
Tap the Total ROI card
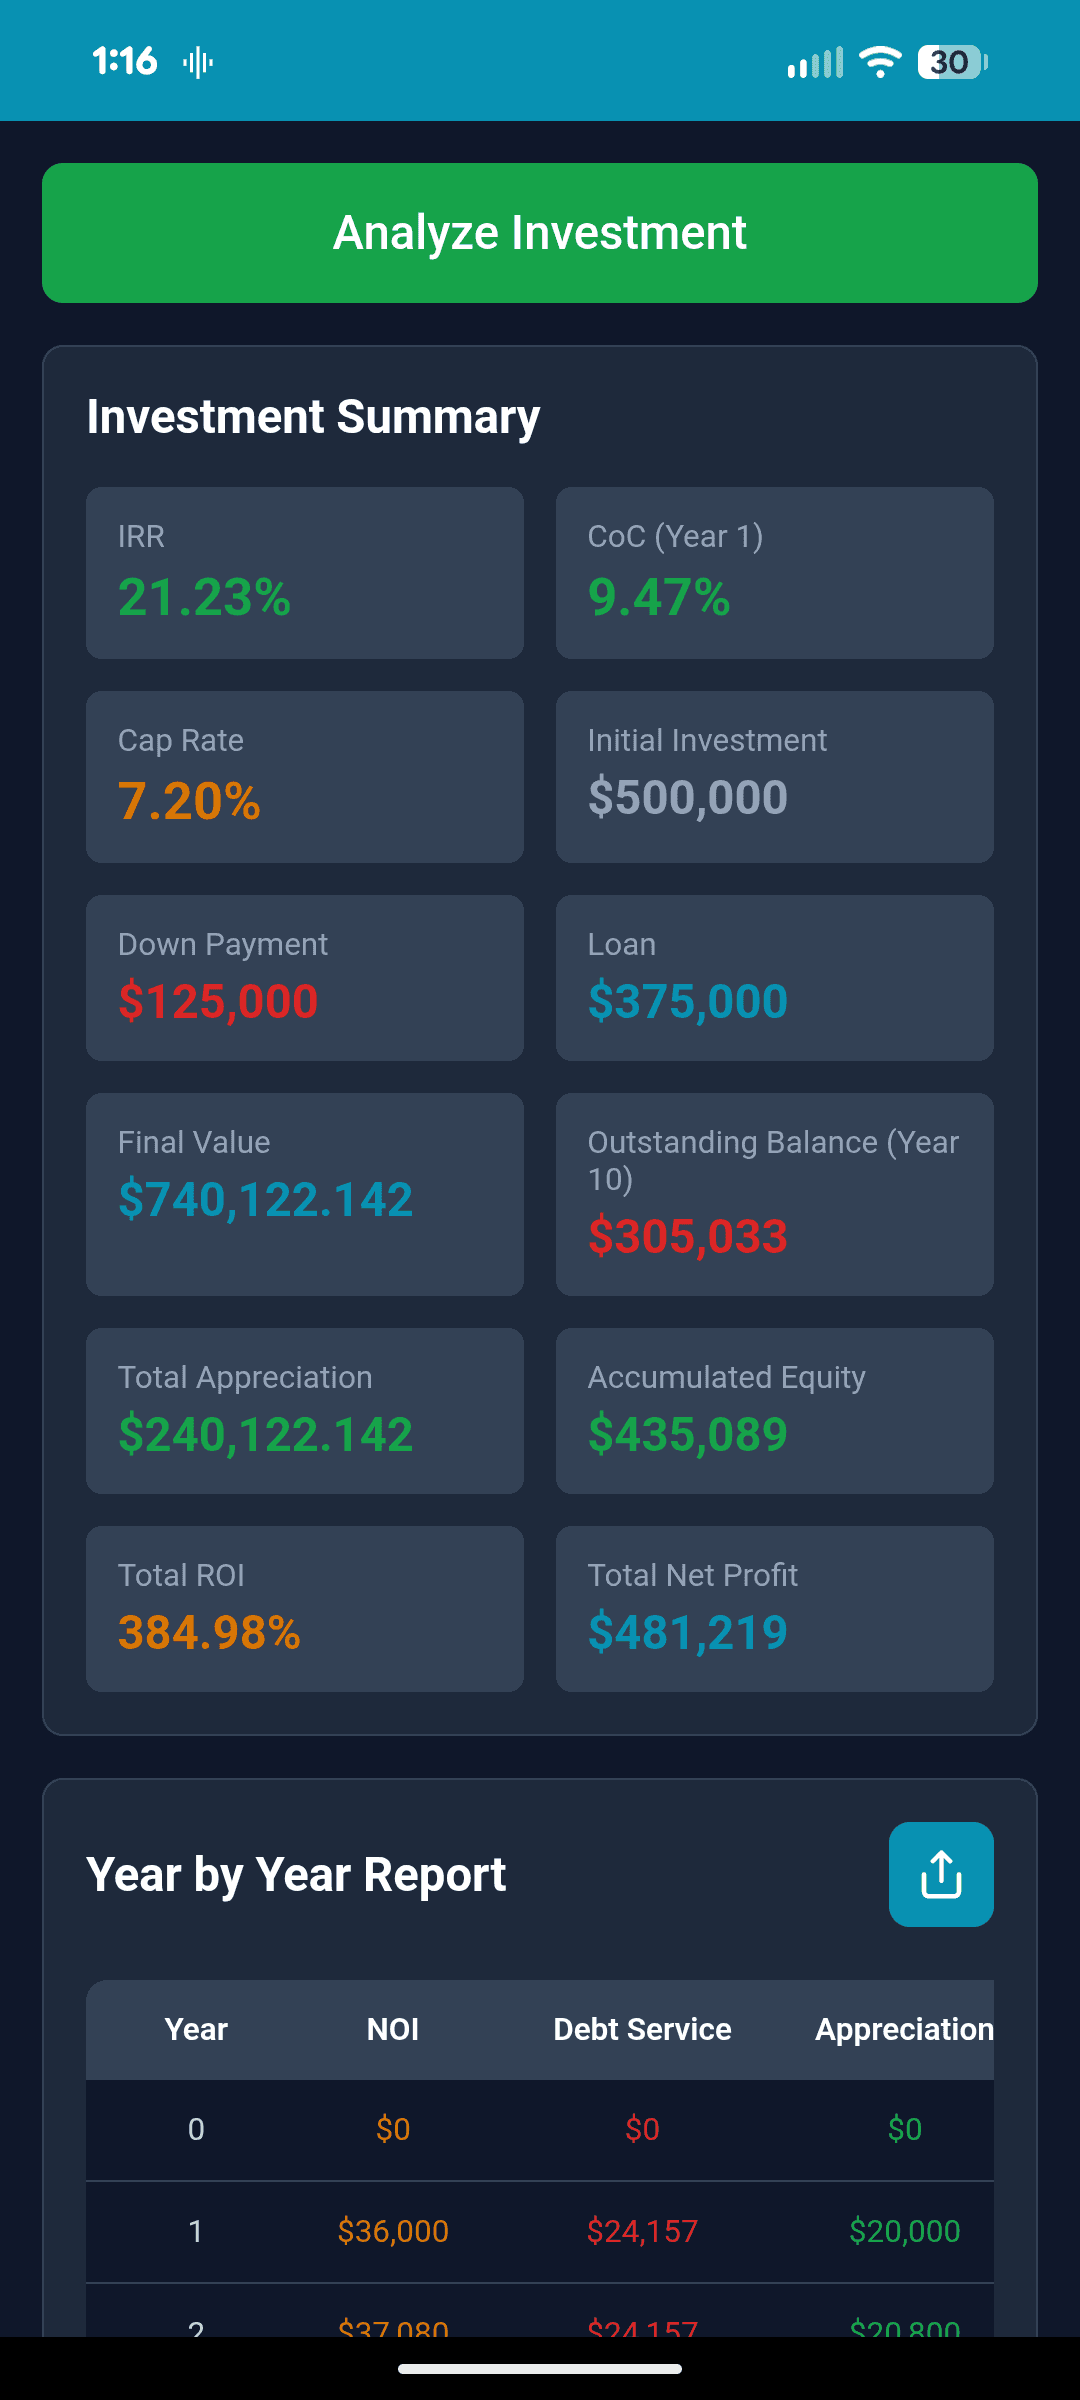point(304,1608)
